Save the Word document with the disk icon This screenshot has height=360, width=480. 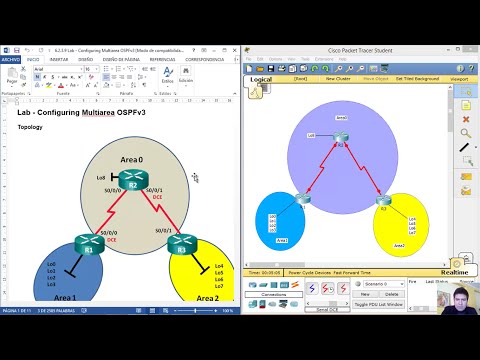click(17, 50)
